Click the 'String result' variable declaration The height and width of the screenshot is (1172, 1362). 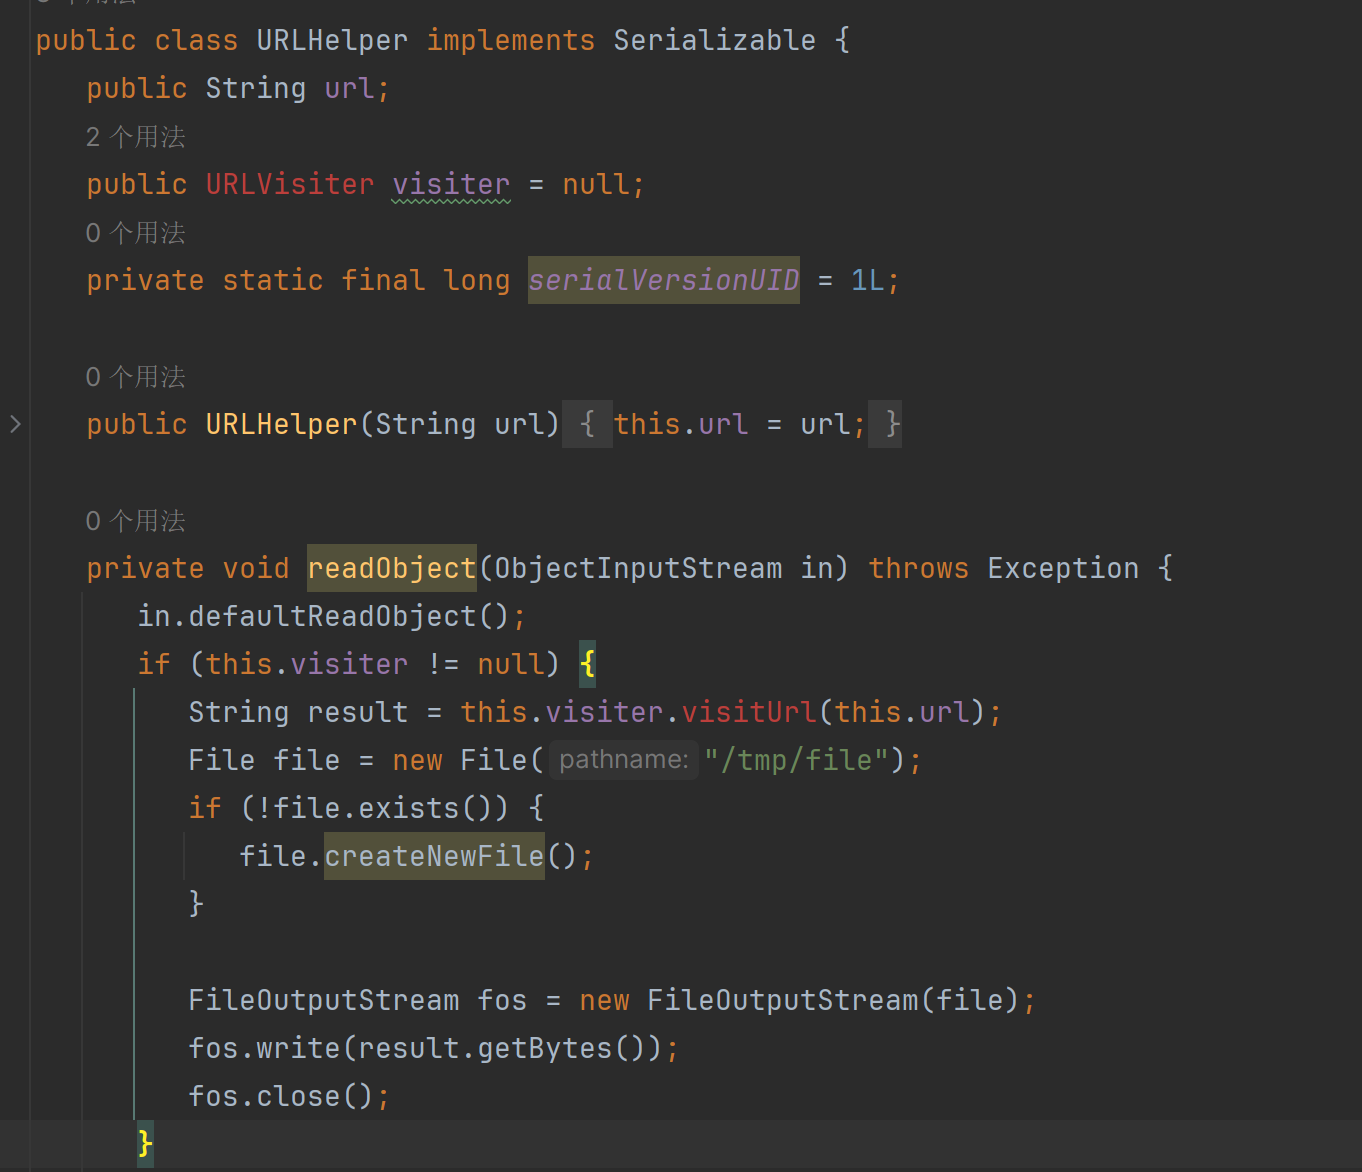(x=298, y=712)
